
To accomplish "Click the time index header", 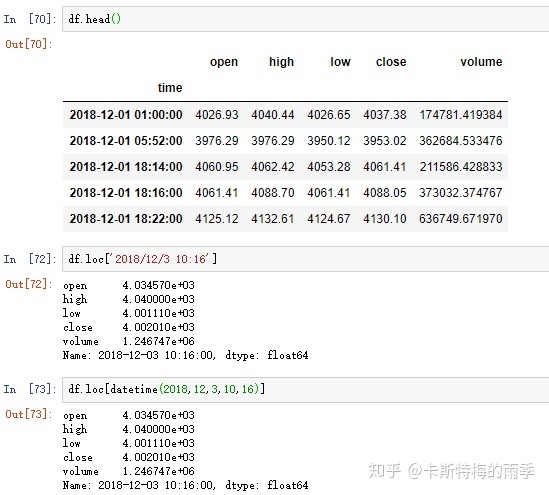I will [170, 88].
